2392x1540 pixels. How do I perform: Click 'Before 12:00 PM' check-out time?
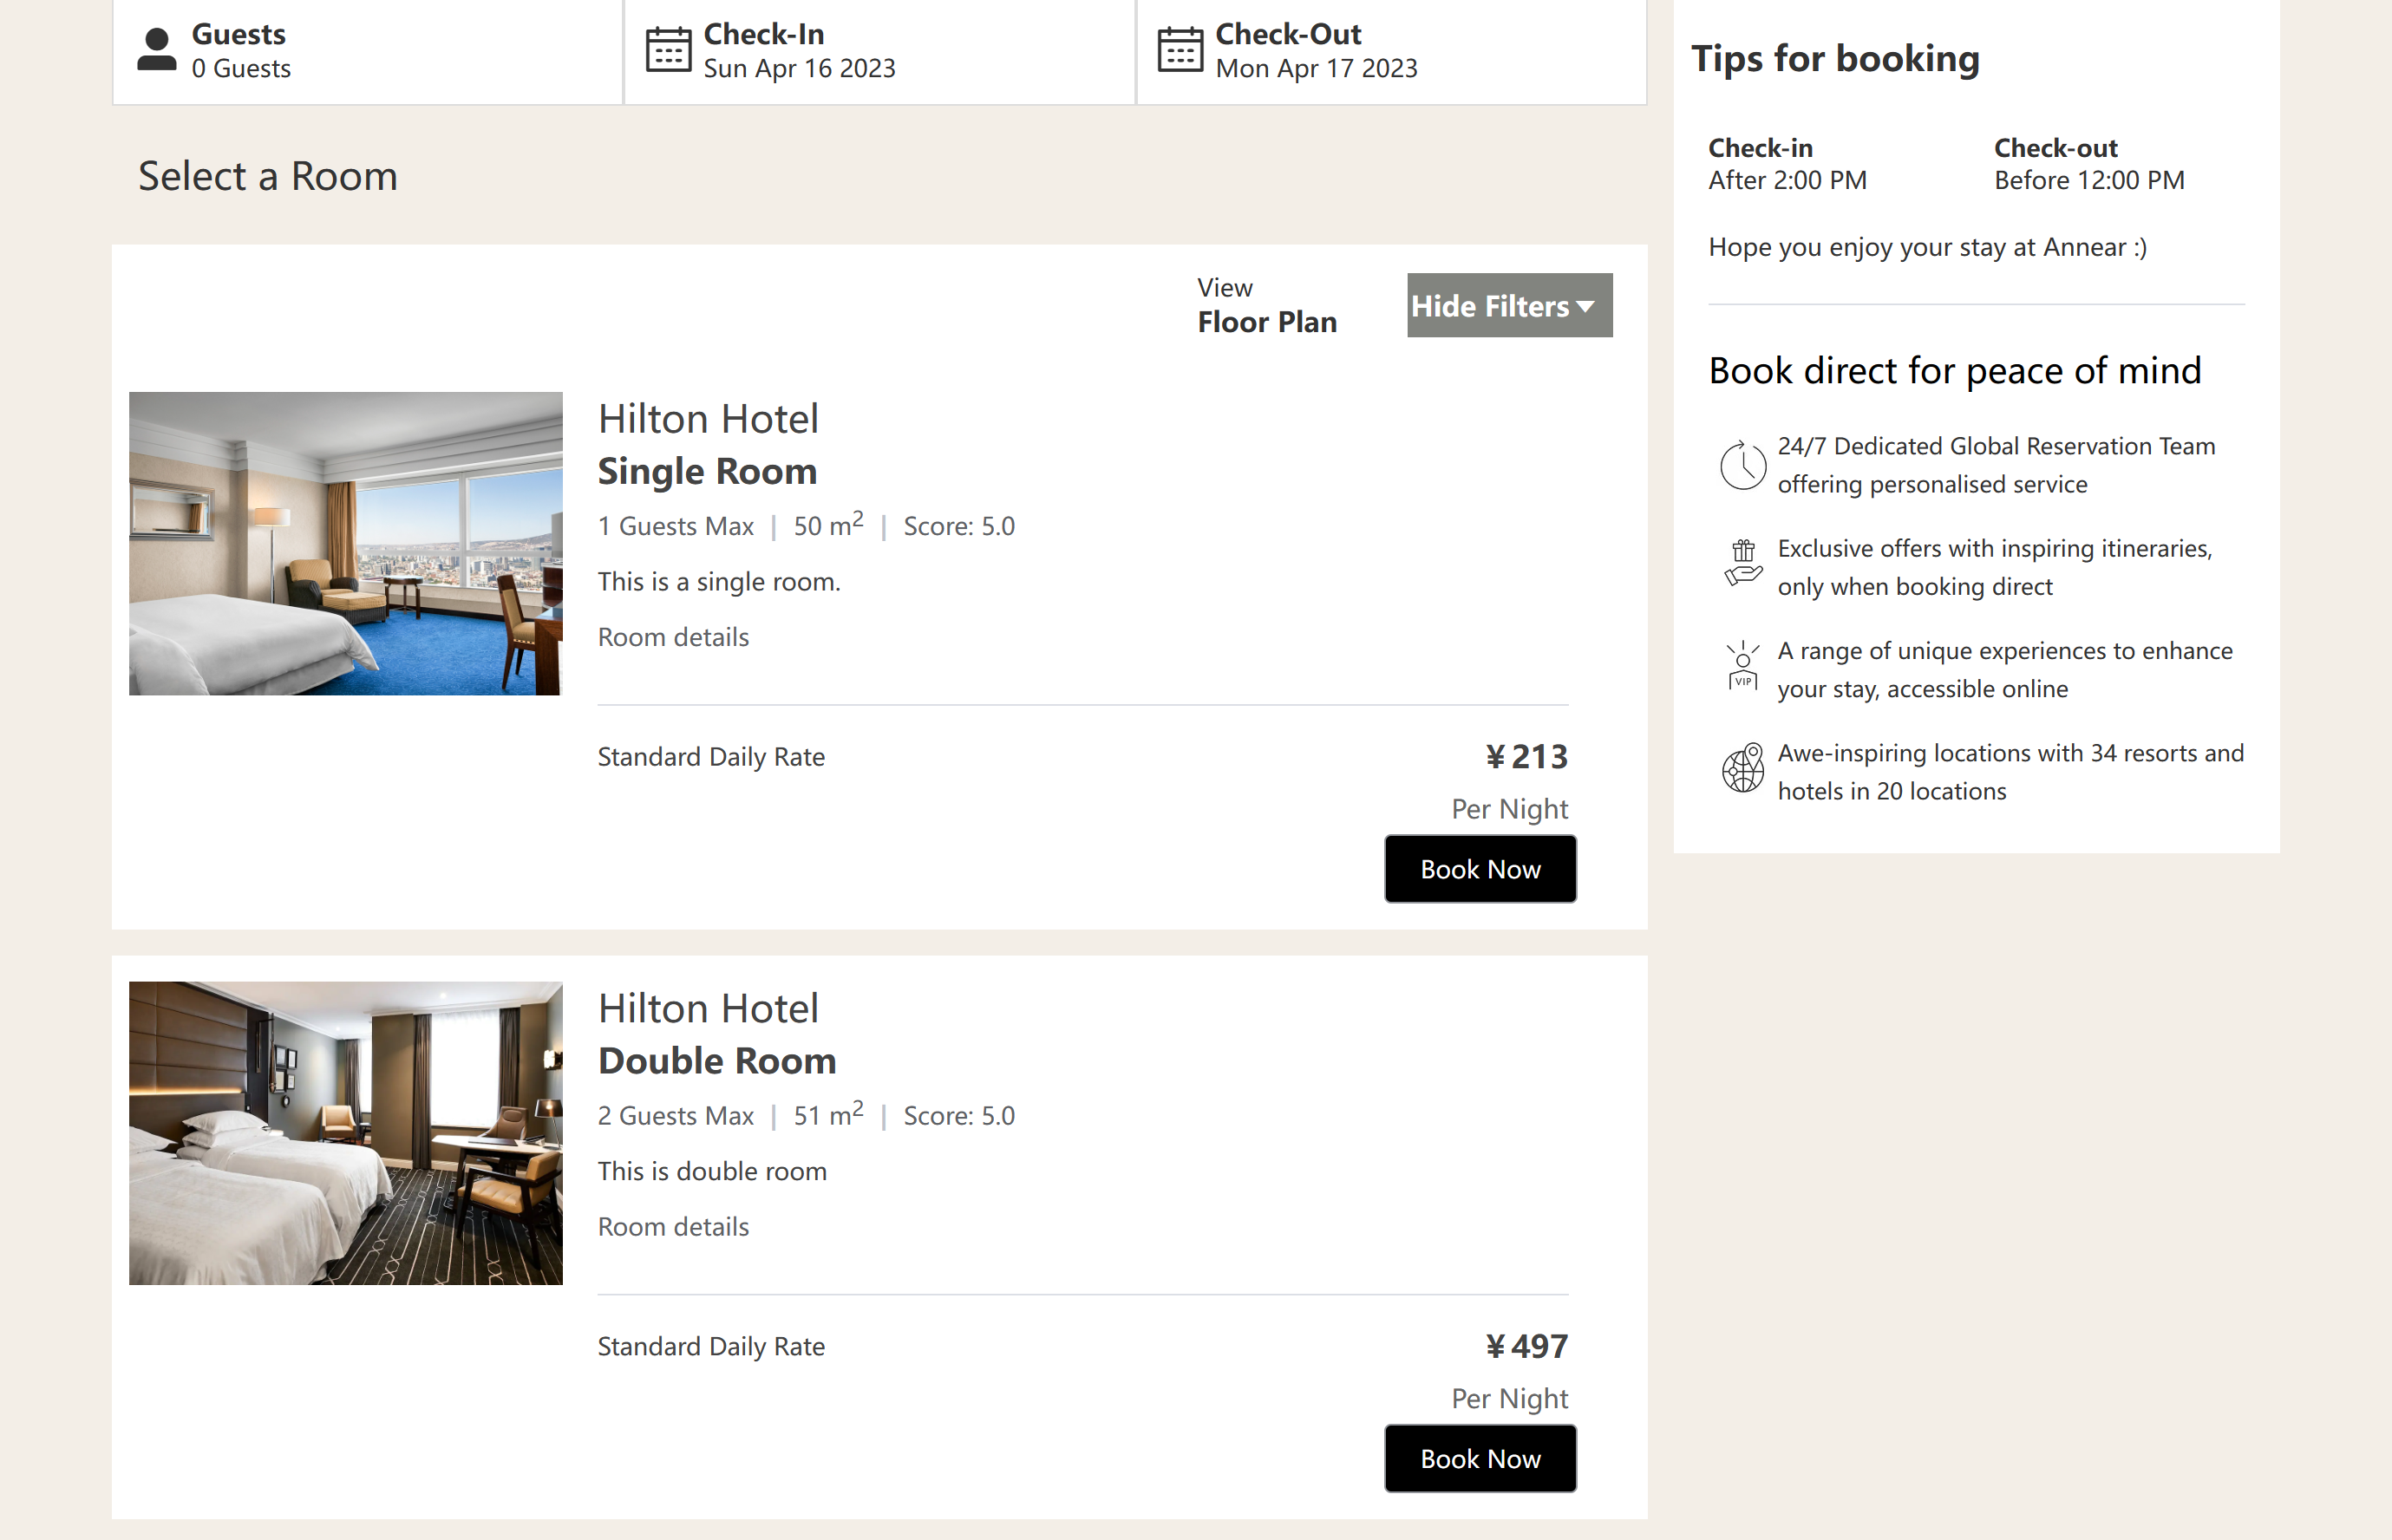click(x=2089, y=181)
